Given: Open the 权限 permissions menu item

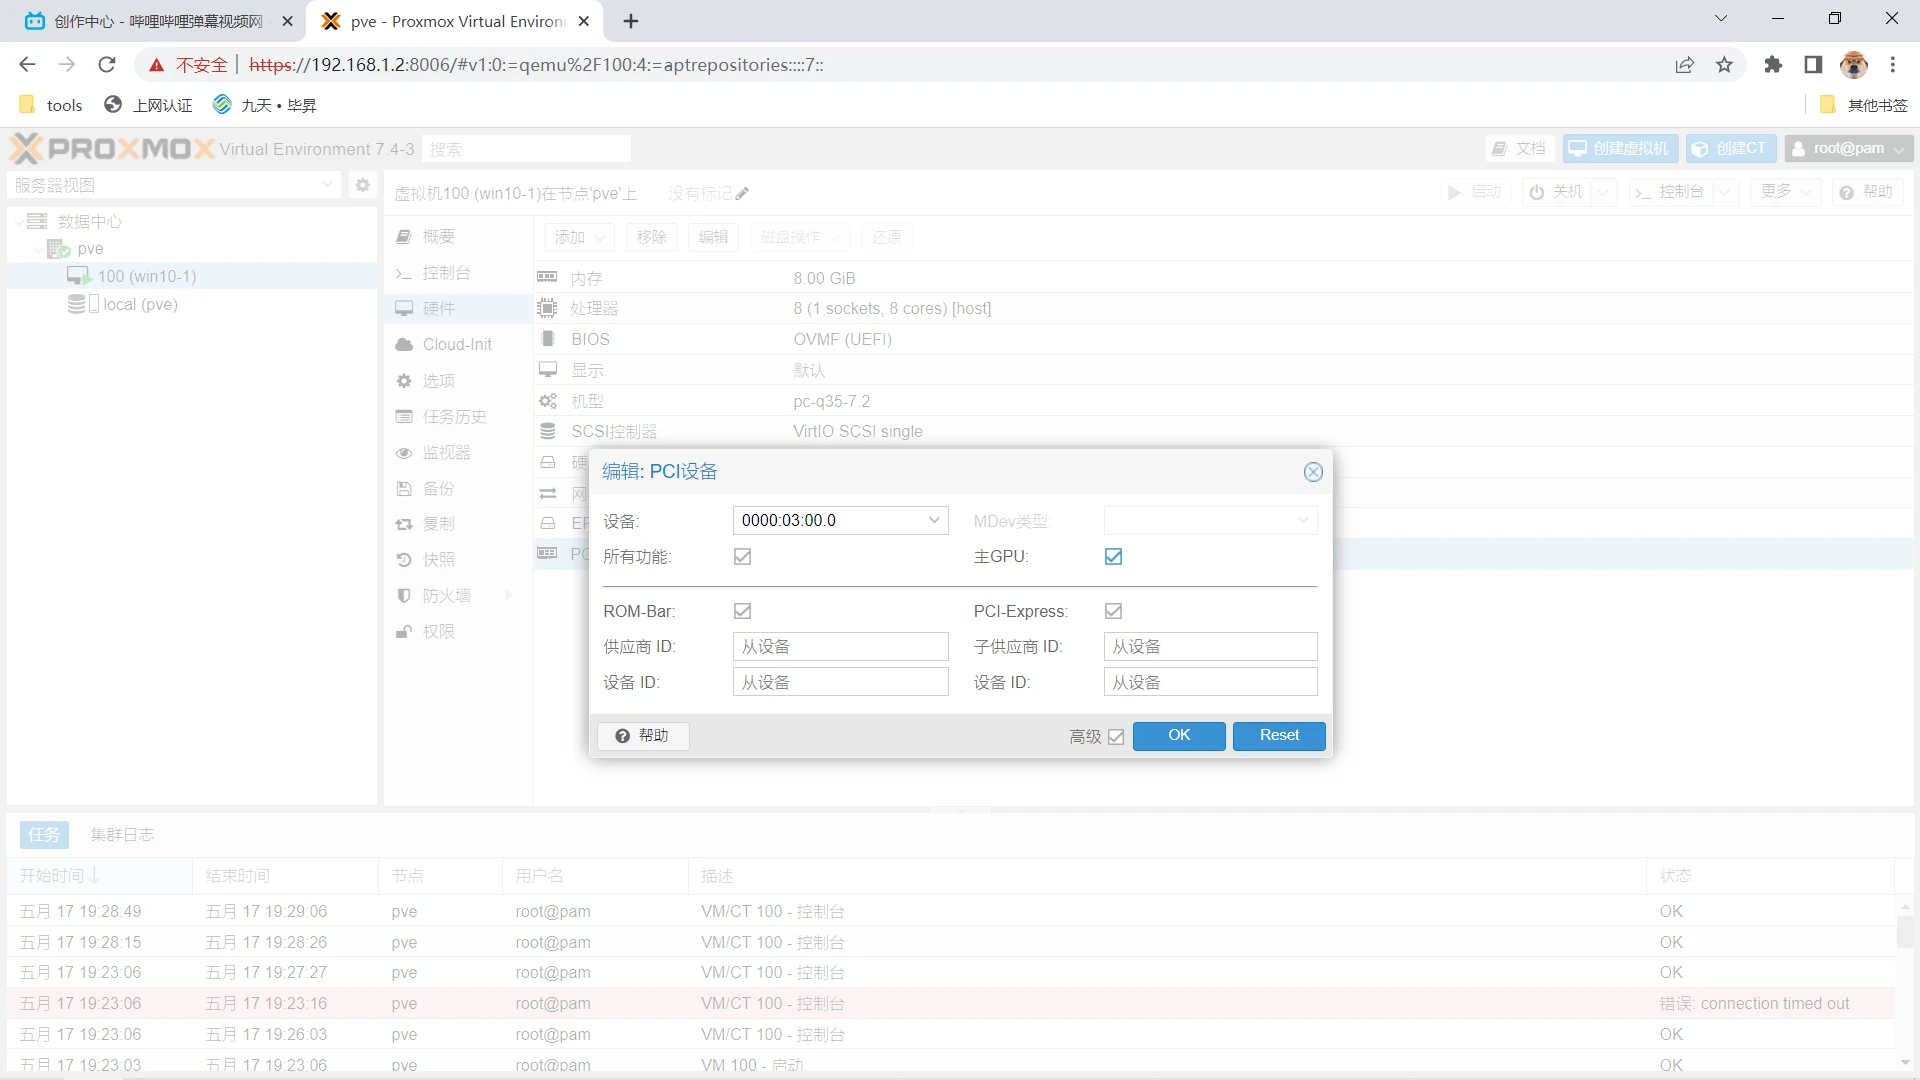Looking at the screenshot, I should coord(458,632).
